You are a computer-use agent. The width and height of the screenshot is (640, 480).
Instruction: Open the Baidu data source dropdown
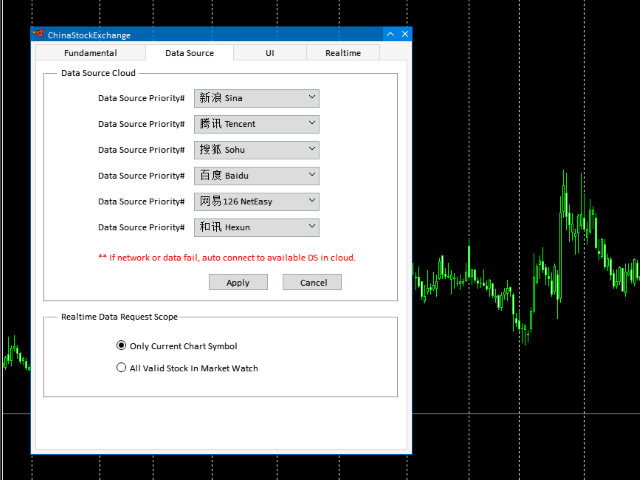(256, 176)
